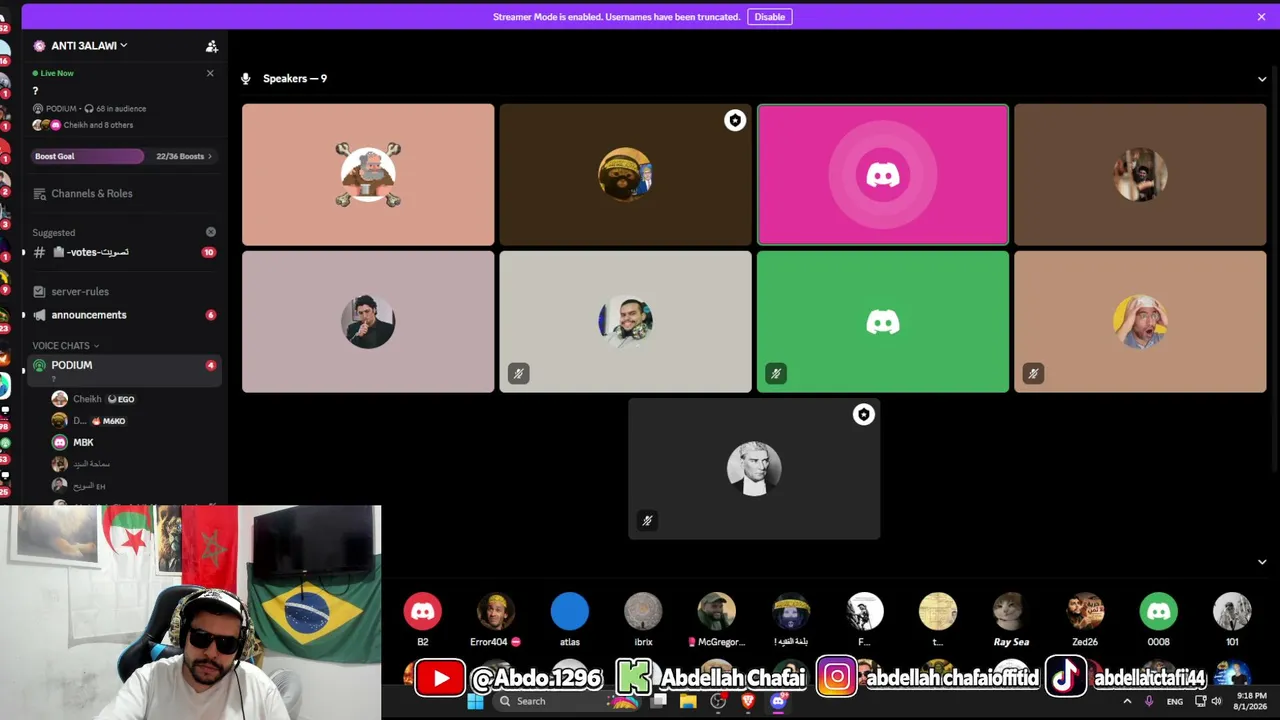The width and height of the screenshot is (1280, 720).
Task: Click muted mic icon on green speaker tile
Action: 776,374
